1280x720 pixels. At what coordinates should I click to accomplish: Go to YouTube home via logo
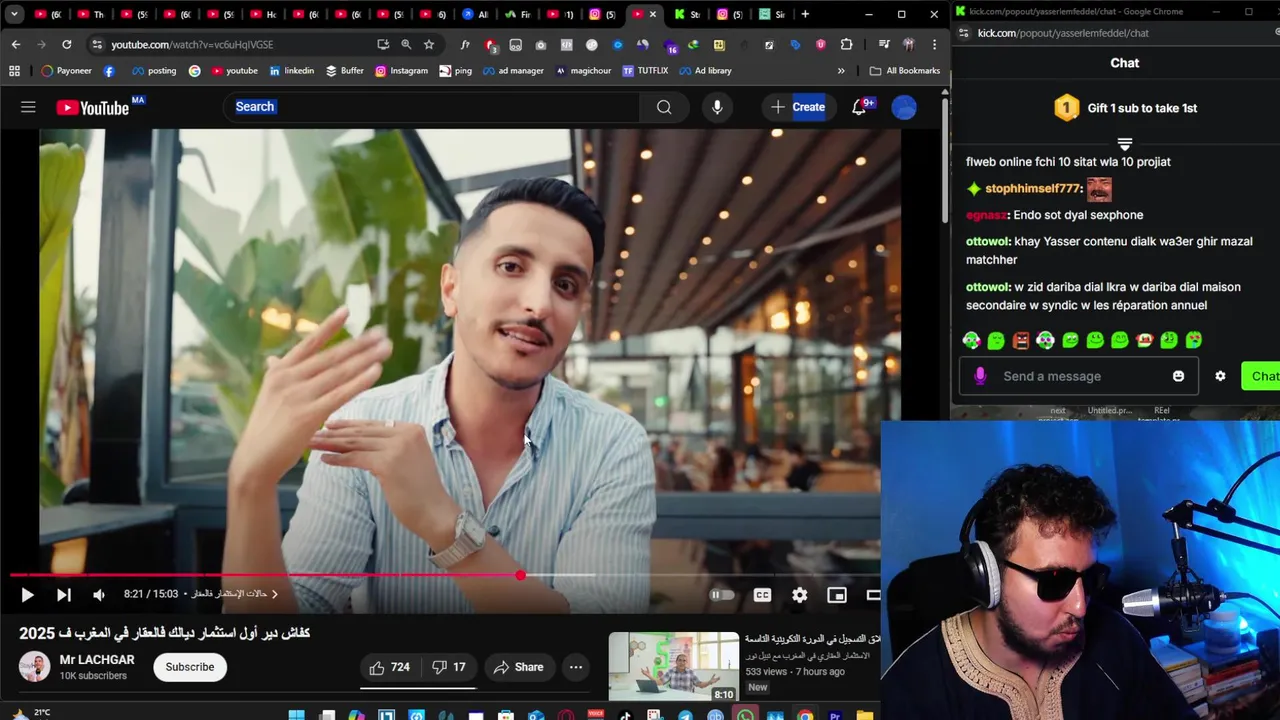(x=93, y=107)
